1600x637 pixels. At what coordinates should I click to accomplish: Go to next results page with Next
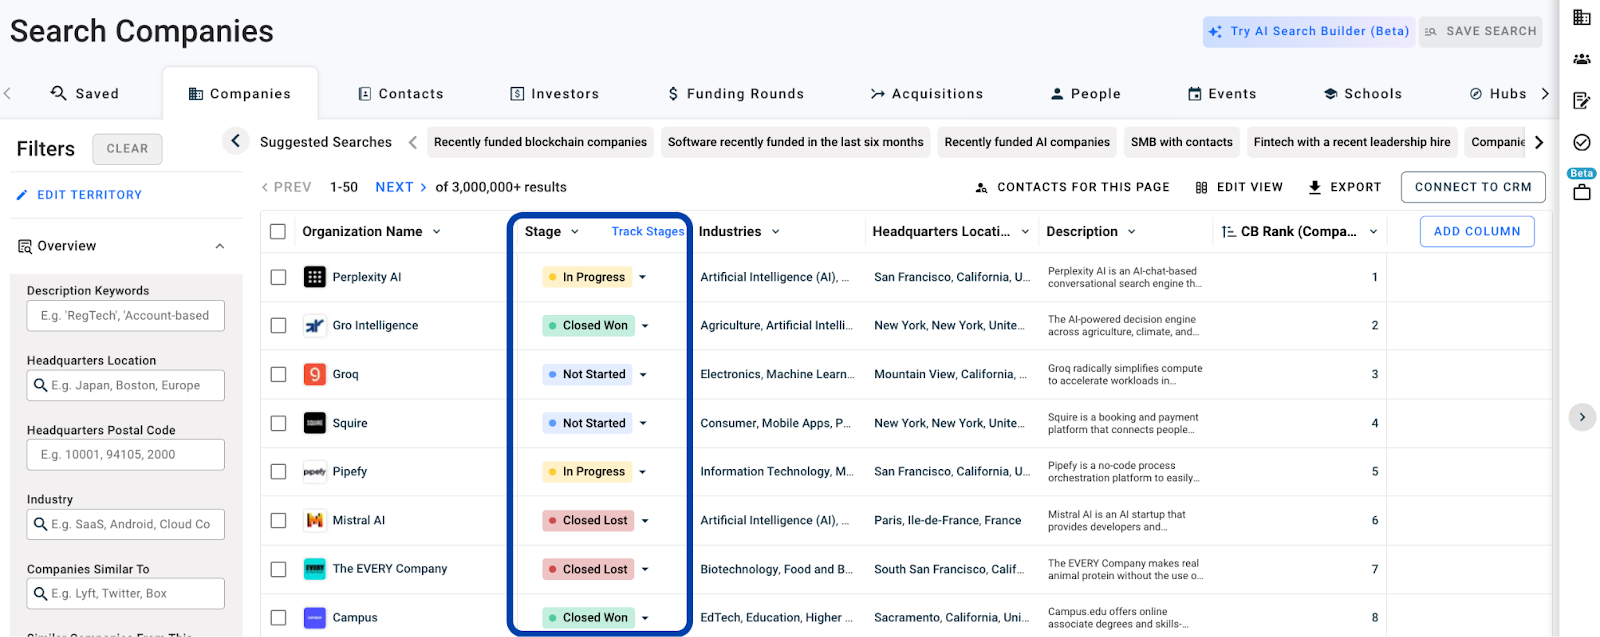point(401,187)
